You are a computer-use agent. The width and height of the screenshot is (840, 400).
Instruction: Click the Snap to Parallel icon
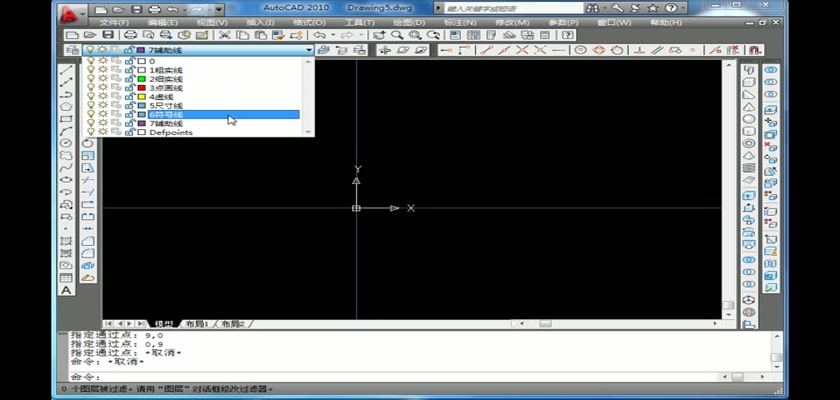(657, 50)
